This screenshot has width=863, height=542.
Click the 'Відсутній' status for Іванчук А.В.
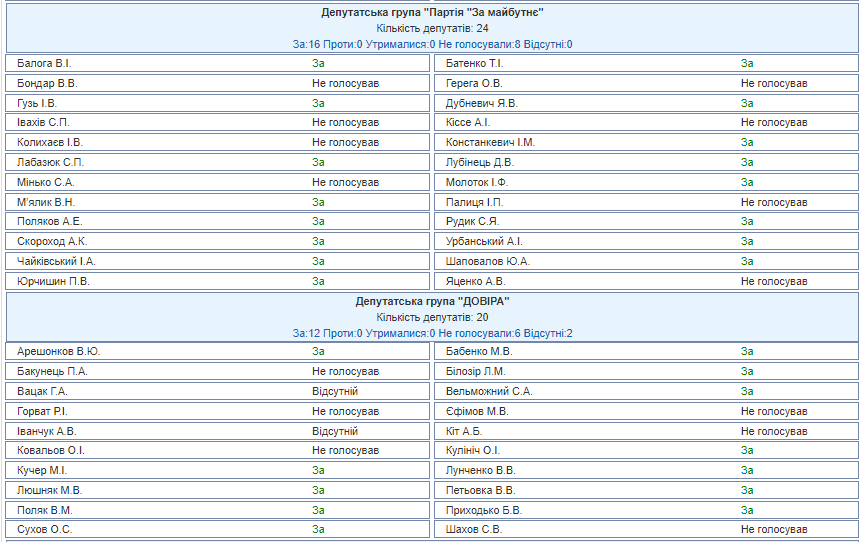tap(334, 431)
